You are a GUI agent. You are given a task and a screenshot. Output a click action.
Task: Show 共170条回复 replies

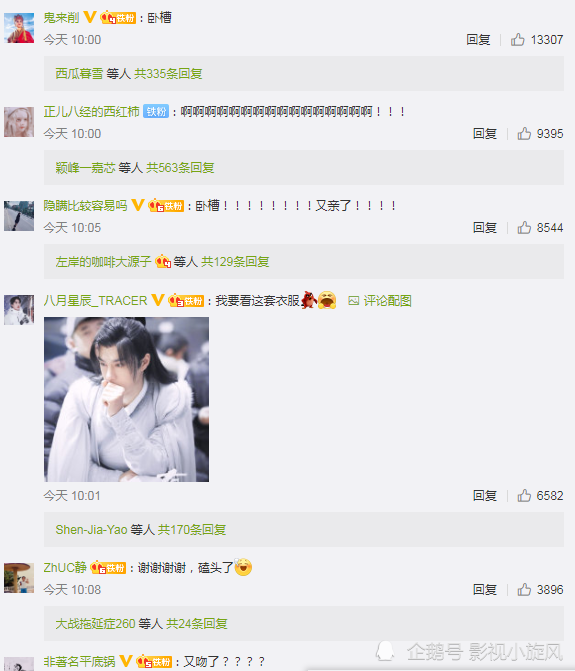coord(192,530)
